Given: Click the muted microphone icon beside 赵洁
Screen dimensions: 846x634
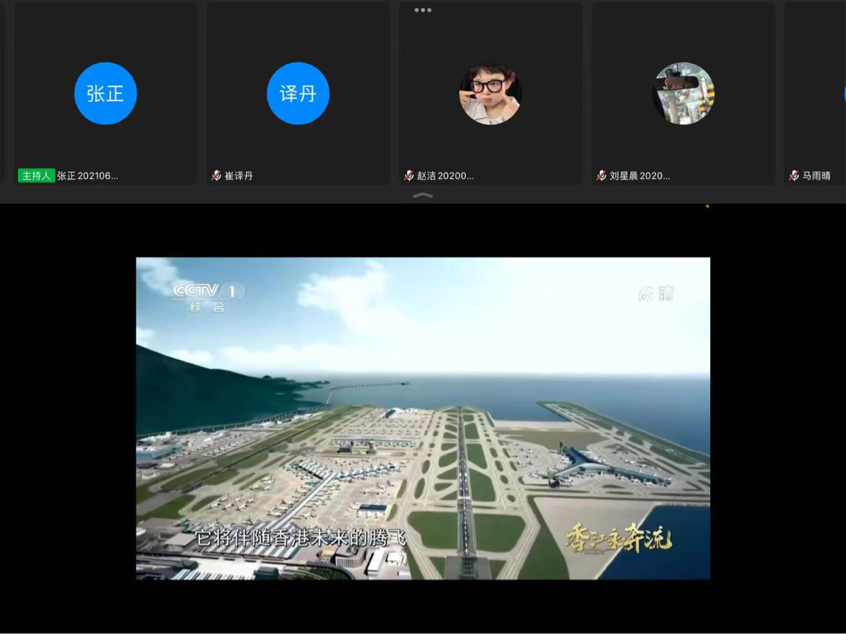Looking at the screenshot, I should [x=408, y=176].
